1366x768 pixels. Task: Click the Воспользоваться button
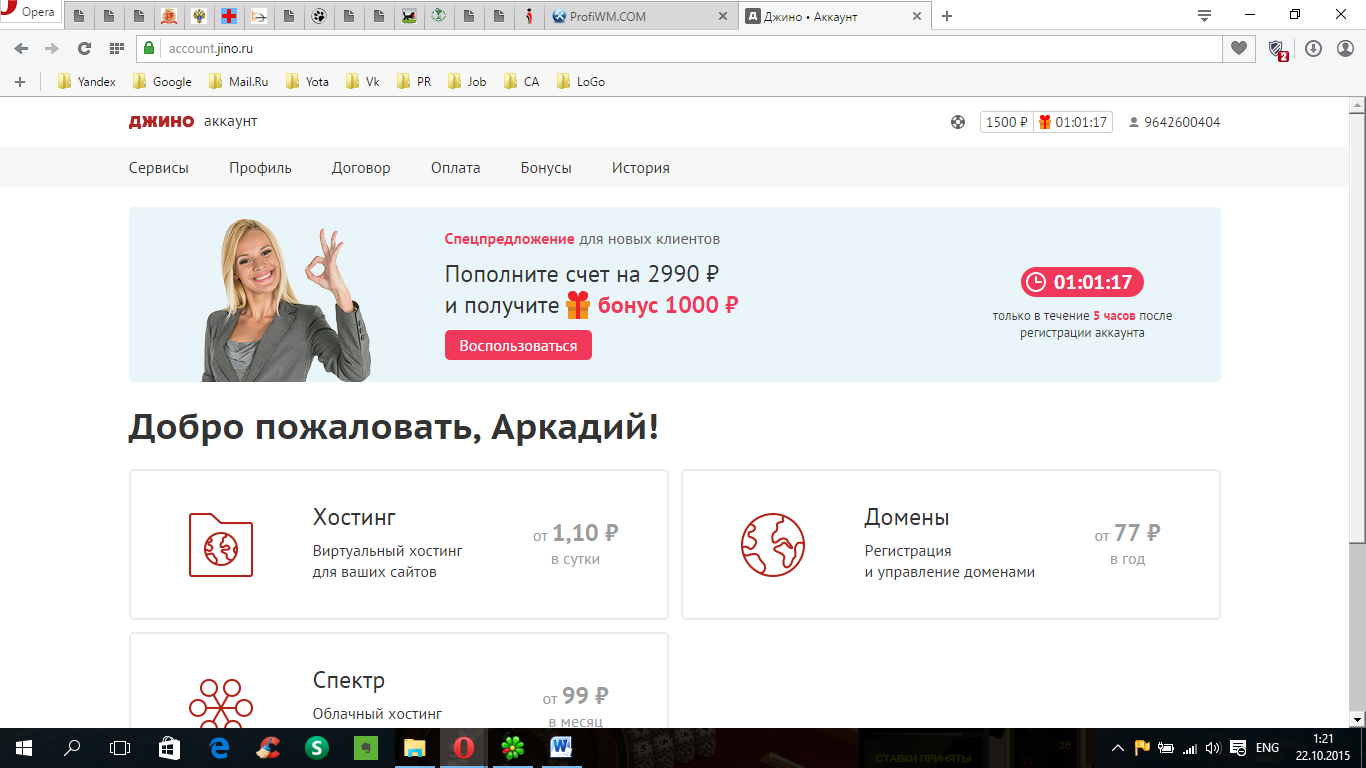[x=518, y=346]
